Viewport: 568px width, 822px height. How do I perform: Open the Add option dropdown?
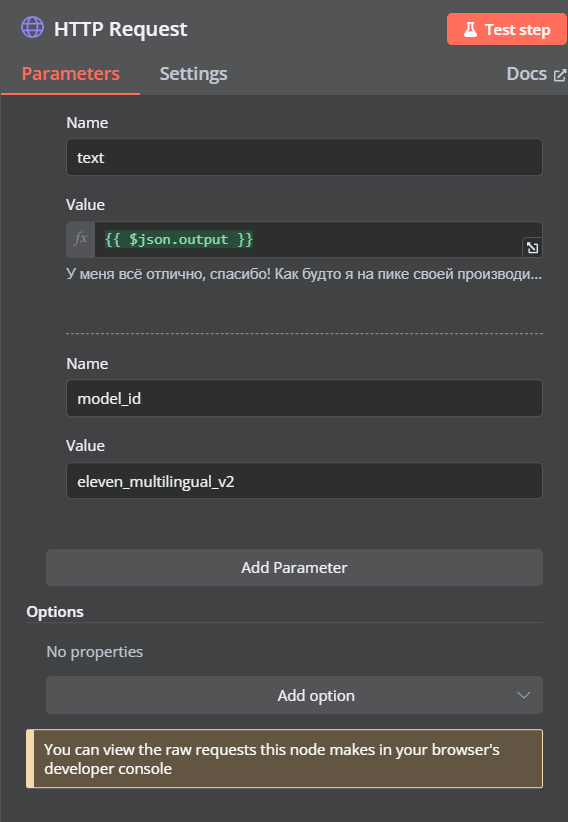tap(294, 695)
